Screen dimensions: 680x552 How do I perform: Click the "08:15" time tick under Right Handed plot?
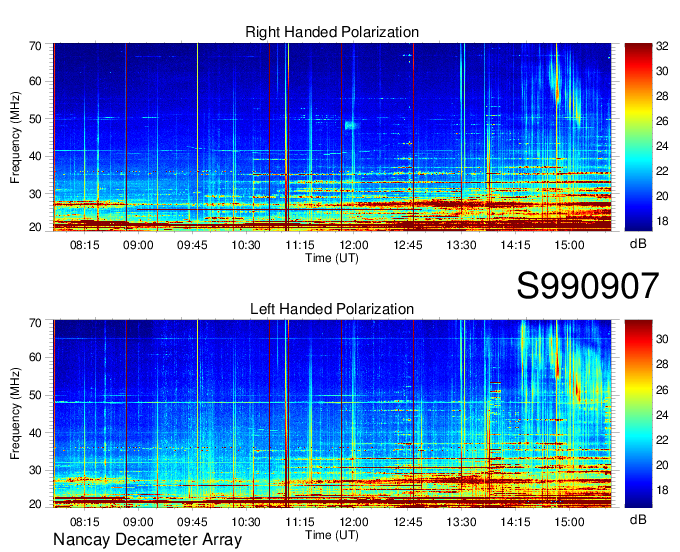click(85, 245)
